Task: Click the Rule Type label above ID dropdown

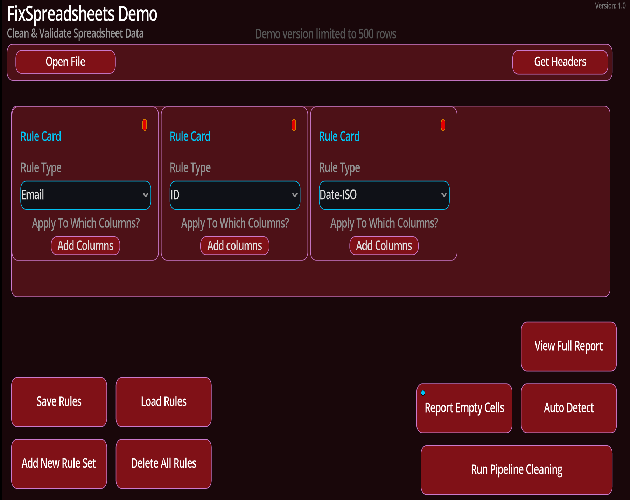Action: pyautogui.click(x=190, y=168)
